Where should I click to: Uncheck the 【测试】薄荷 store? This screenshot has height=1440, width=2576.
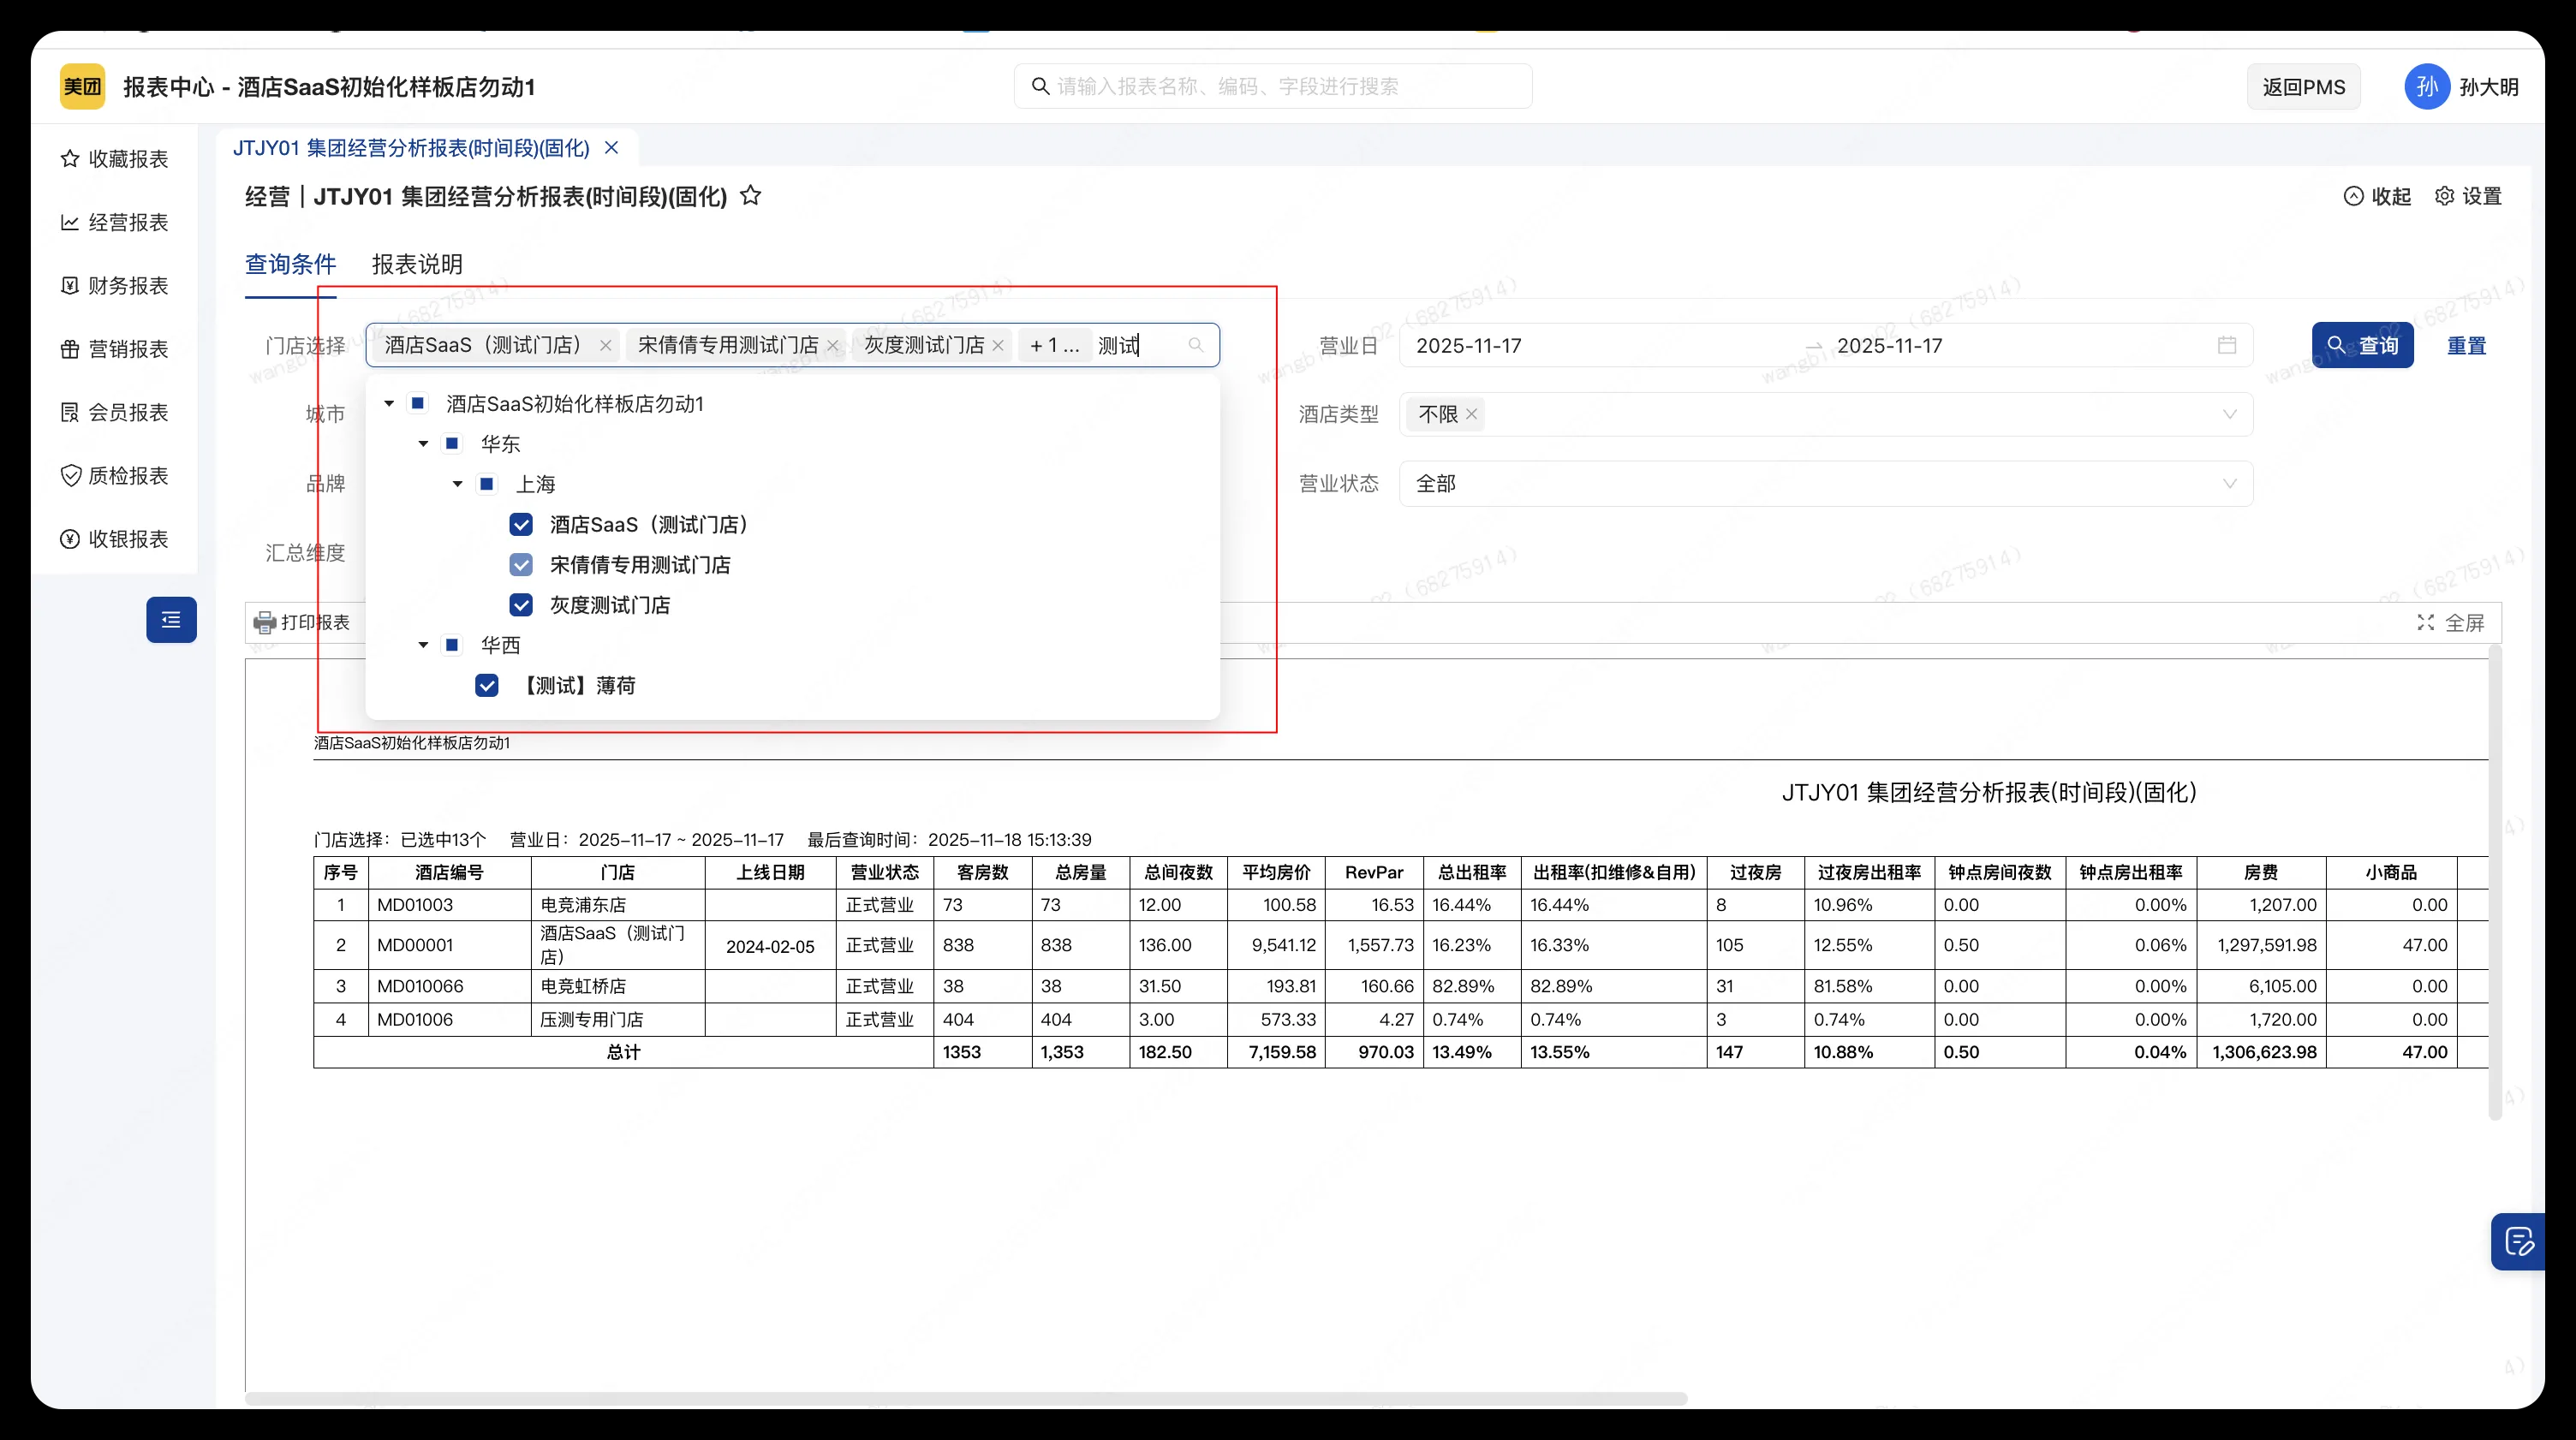(487, 685)
